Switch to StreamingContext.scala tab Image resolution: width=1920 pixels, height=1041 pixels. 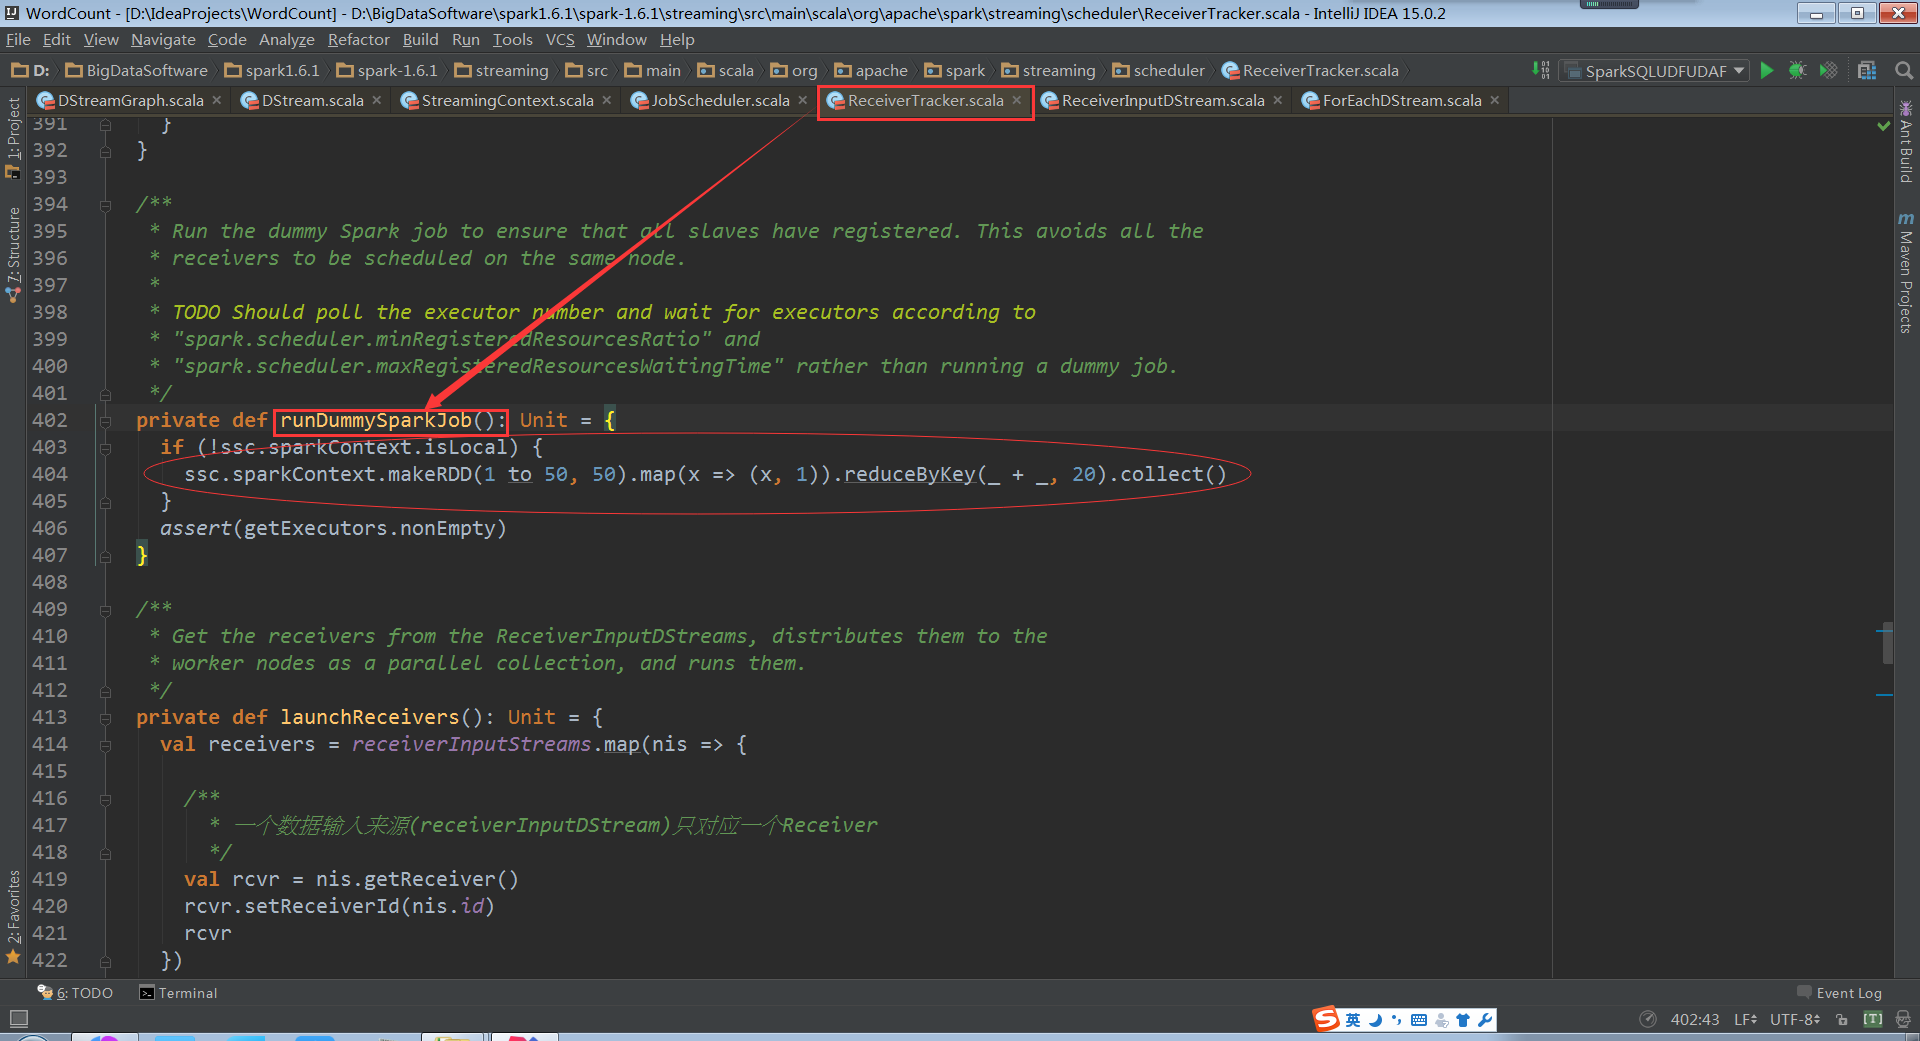coord(507,101)
